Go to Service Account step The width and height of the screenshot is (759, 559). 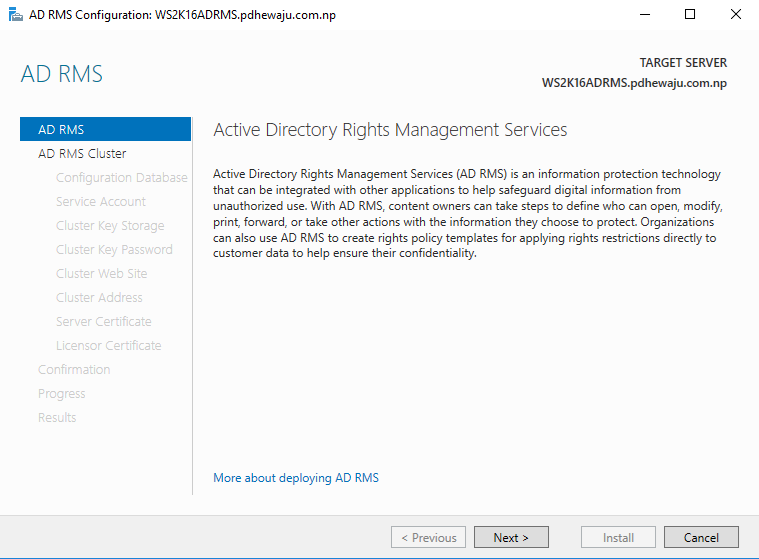[x=101, y=201]
